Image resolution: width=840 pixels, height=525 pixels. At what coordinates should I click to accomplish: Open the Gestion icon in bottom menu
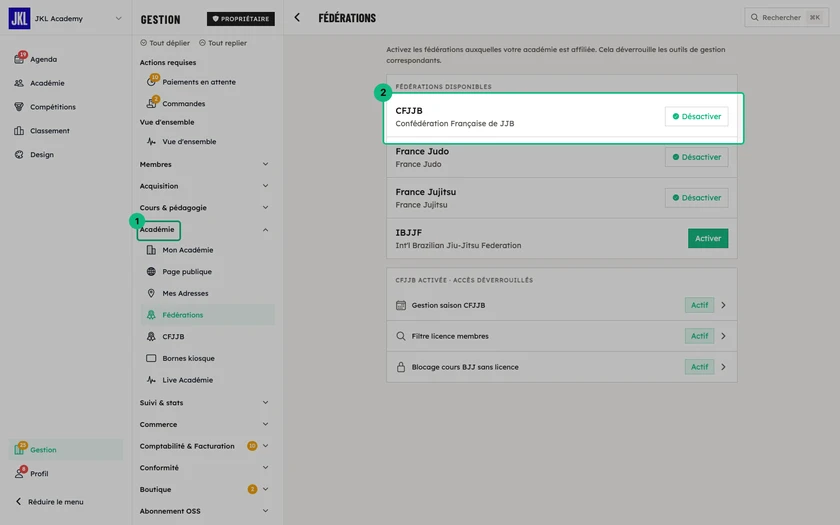click(19, 449)
